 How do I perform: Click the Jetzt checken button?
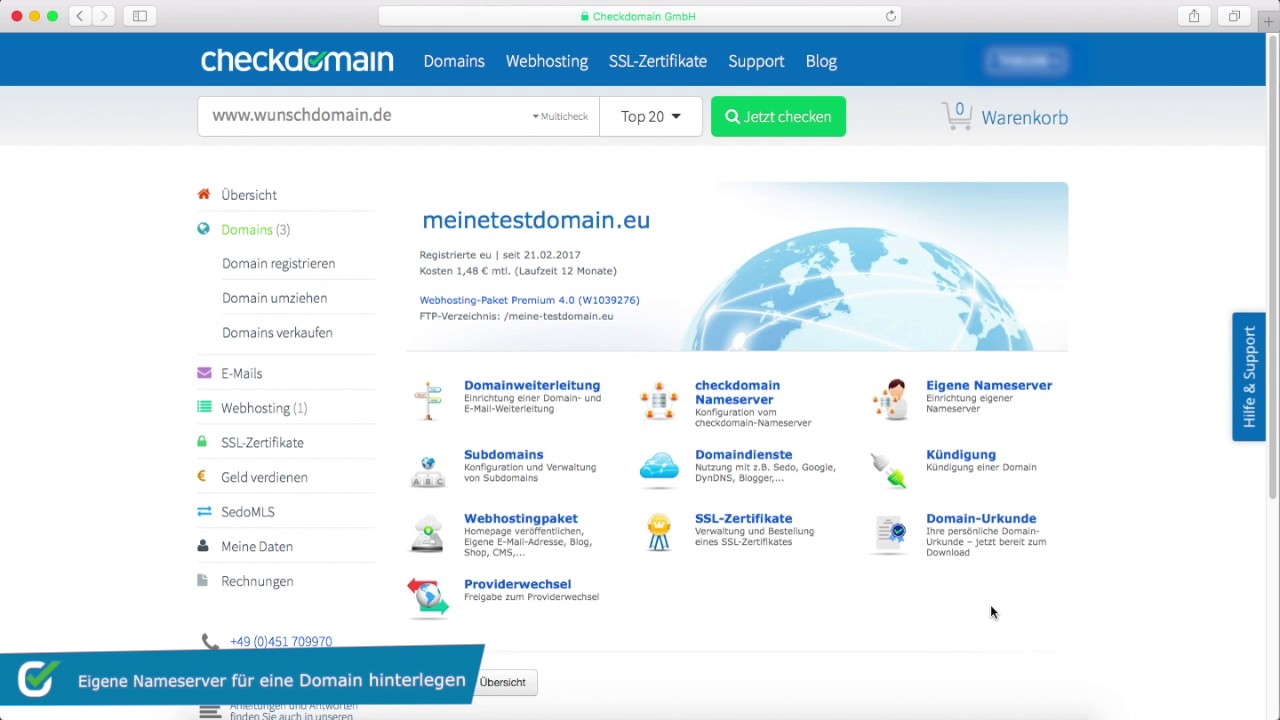[x=778, y=116]
